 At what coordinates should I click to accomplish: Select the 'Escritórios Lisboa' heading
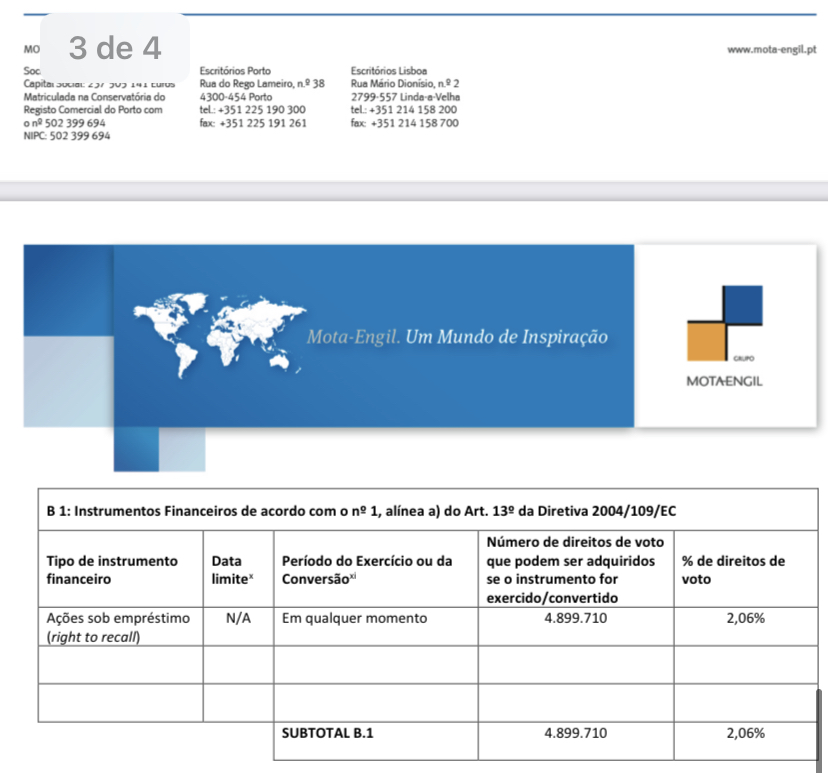389,71
